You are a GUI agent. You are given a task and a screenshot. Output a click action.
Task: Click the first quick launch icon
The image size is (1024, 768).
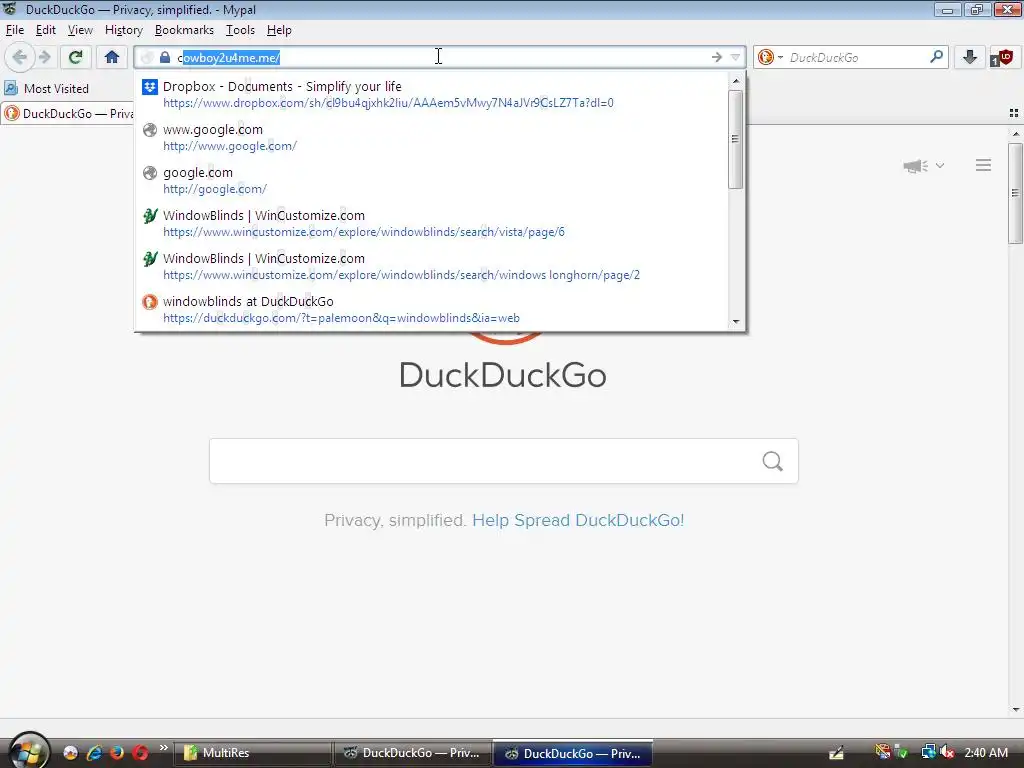coord(71,753)
